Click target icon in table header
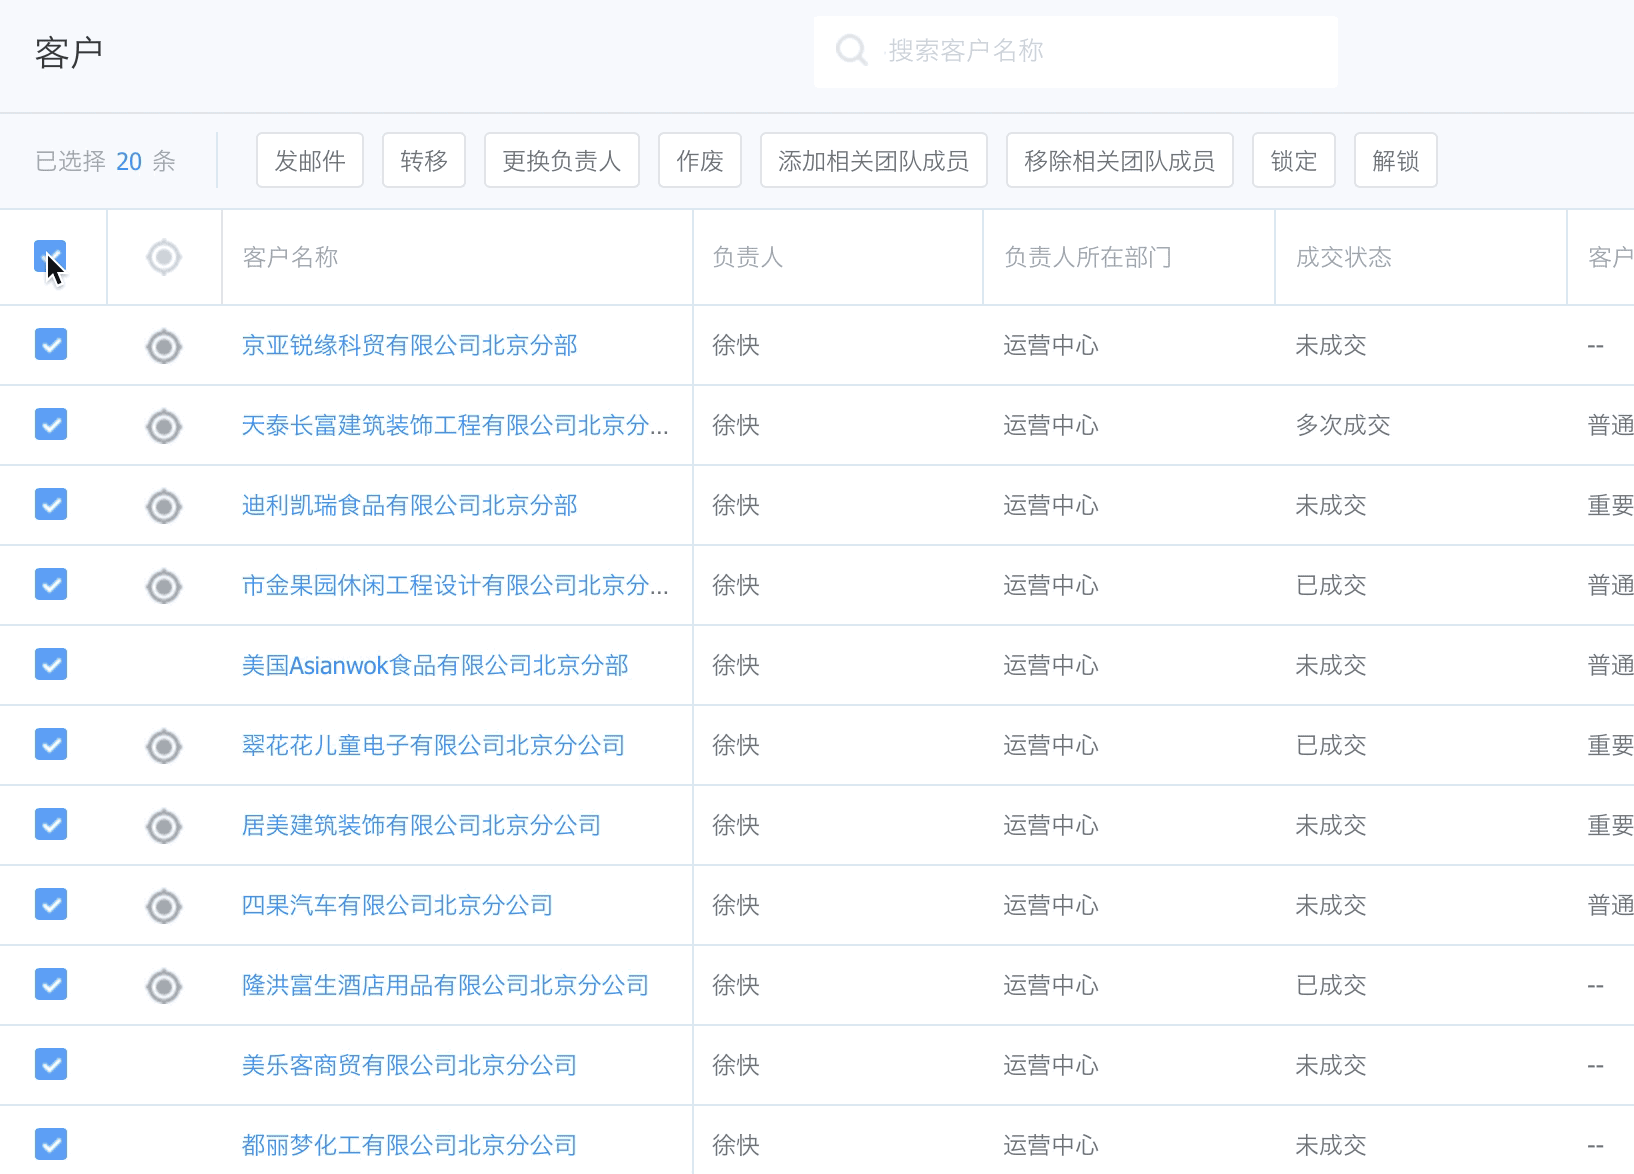The image size is (1634, 1174). pyautogui.click(x=164, y=257)
